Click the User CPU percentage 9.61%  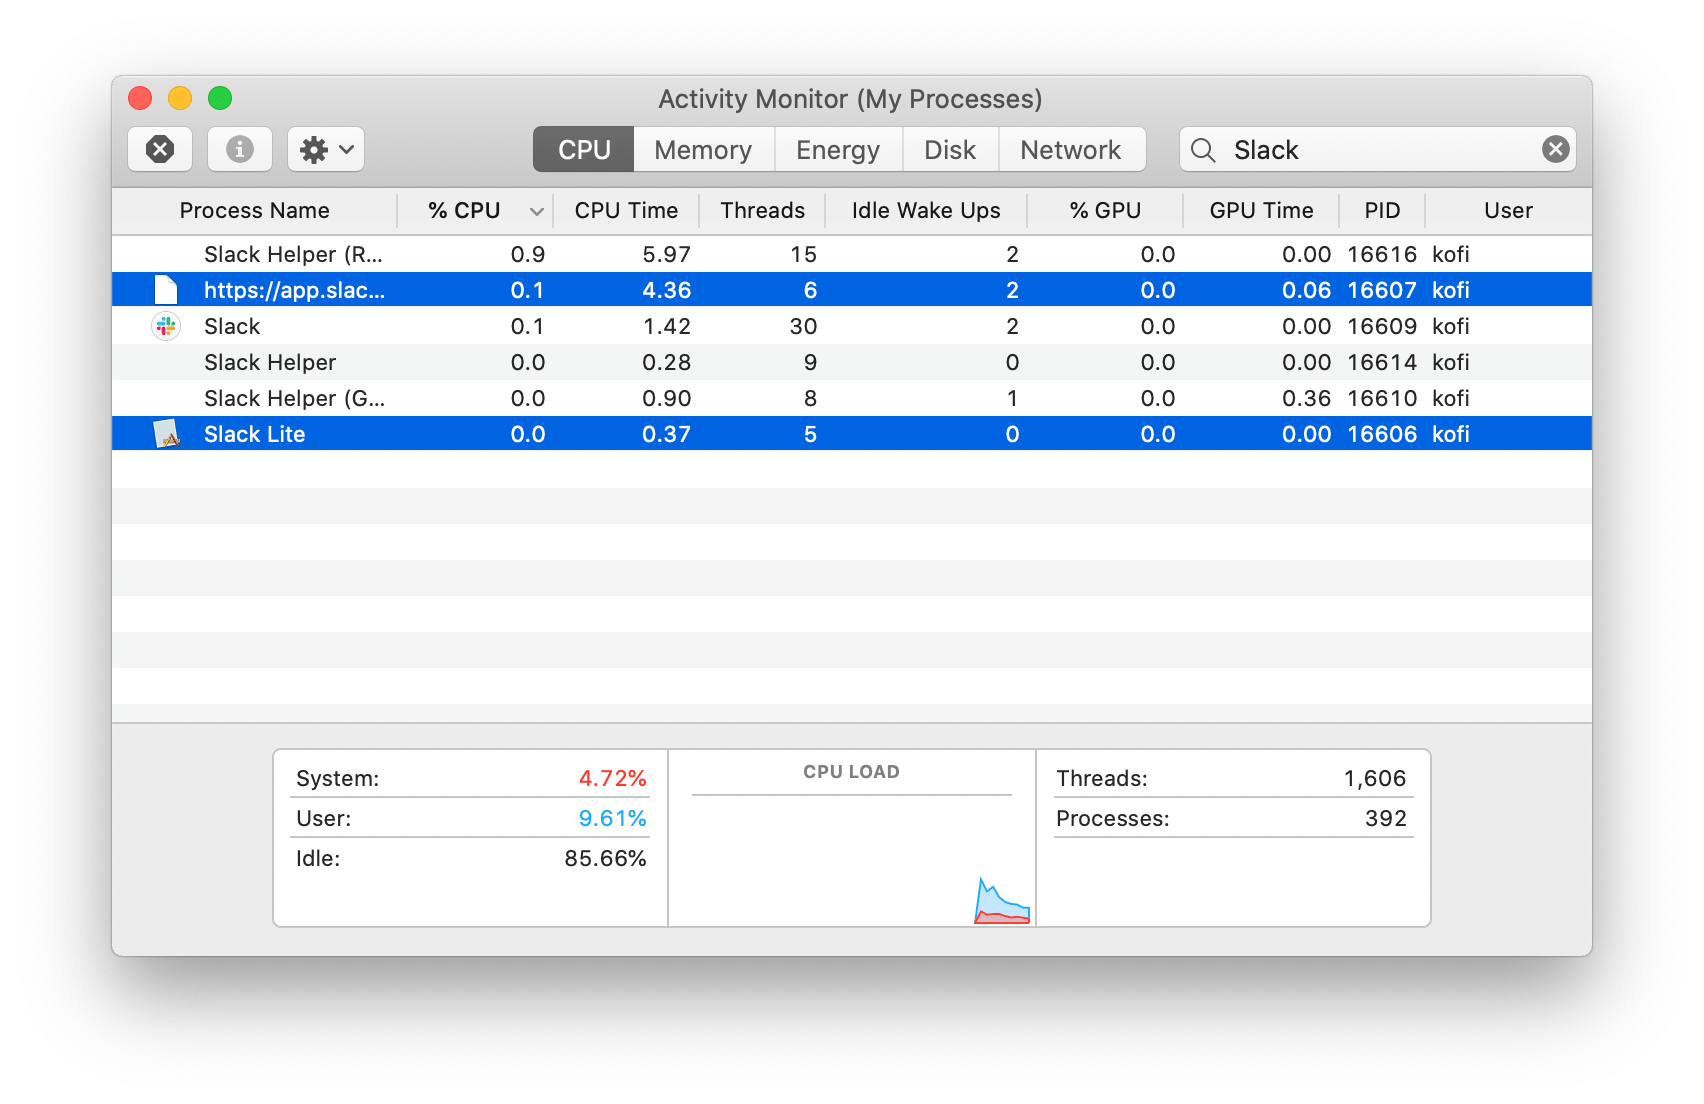(x=612, y=818)
